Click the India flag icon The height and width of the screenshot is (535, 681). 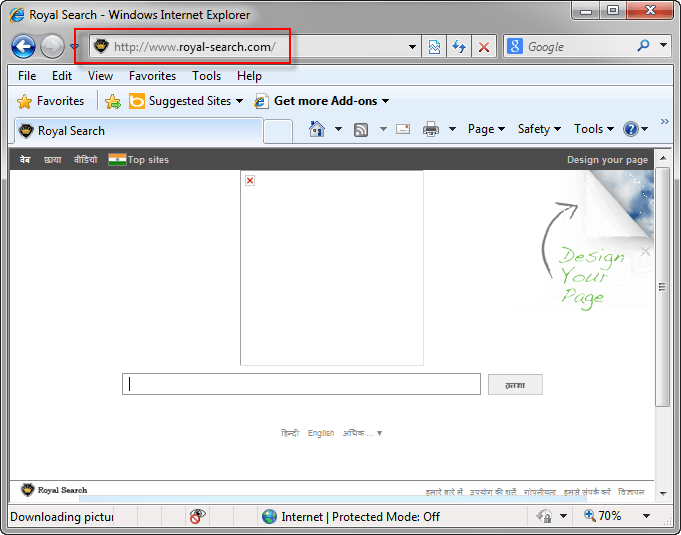pos(117,160)
